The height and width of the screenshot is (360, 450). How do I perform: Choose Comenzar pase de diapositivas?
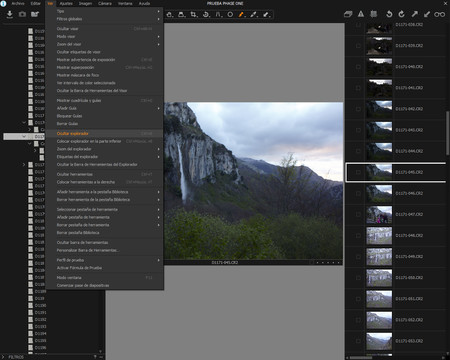(x=105, y=285)
